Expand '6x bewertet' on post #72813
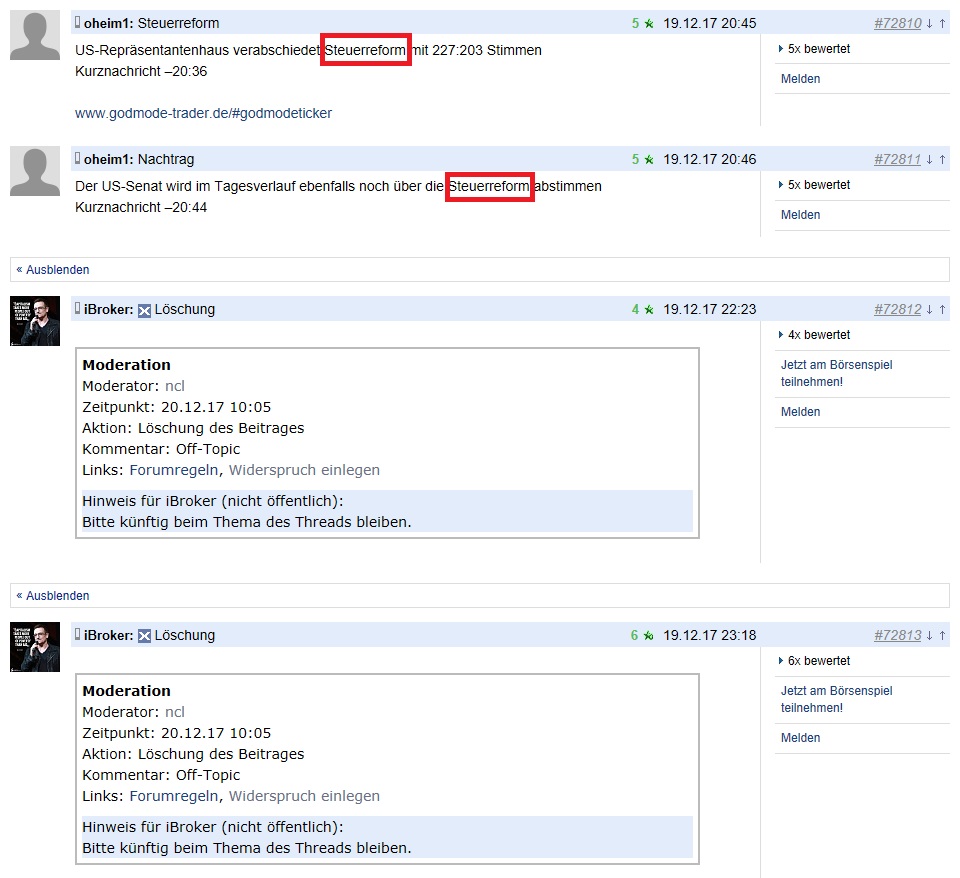 click(x=814, y=661)
